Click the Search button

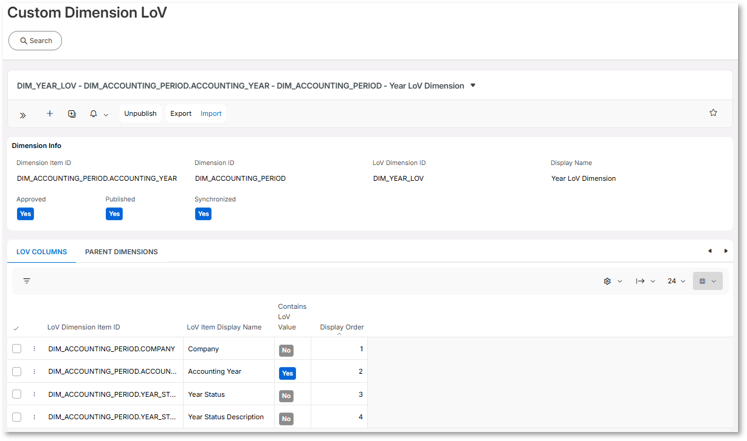(x=35, y=41)
